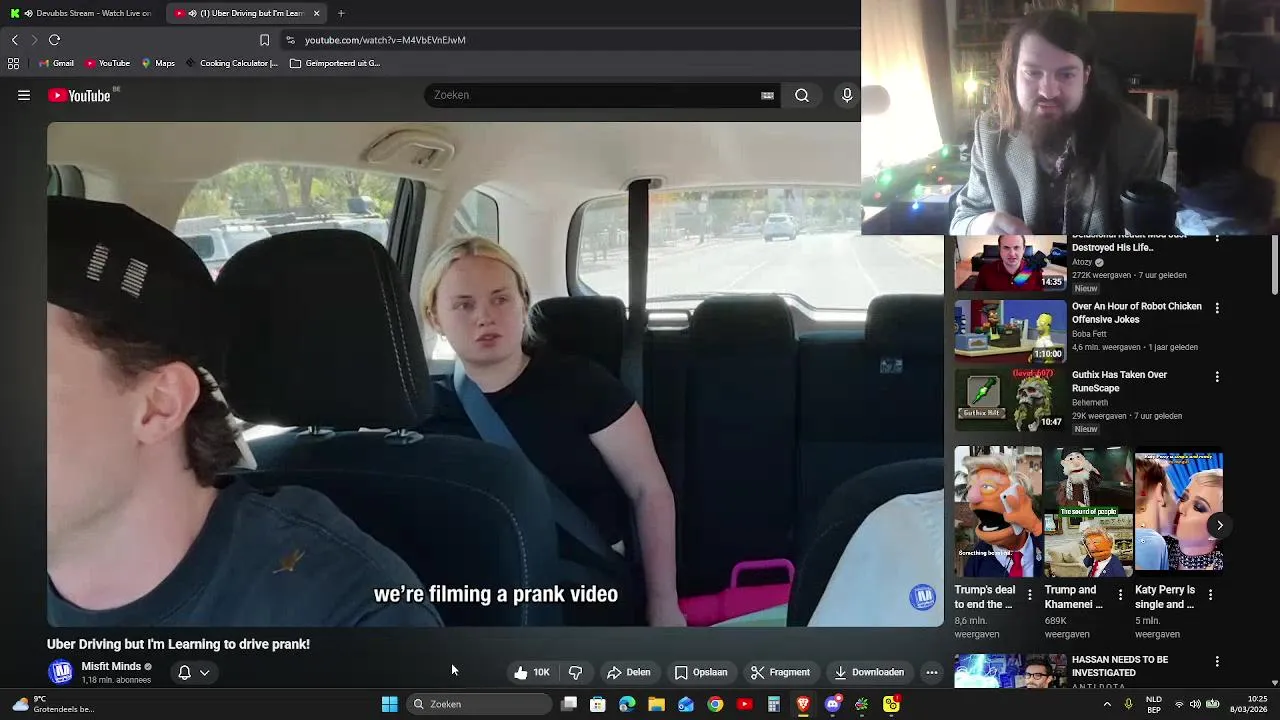Image resolution: width=1280 pixels, height=720 pixels.
Task: Expand notification options chevron beside bell
Action: point(204,672)
